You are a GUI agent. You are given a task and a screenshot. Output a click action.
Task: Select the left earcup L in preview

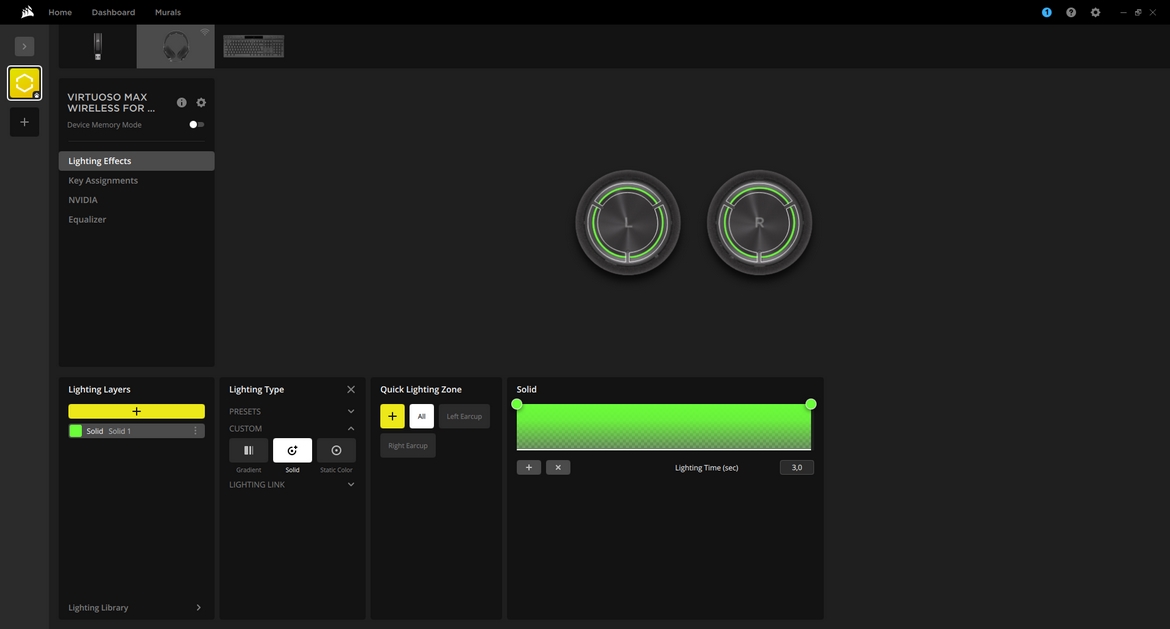pyautogui.click(x=628, y=222)
